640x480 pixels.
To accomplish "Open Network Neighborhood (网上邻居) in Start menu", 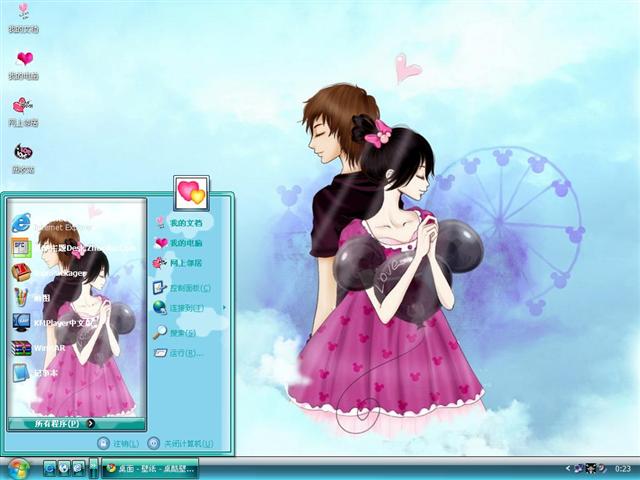I will [x=178, y=263].
